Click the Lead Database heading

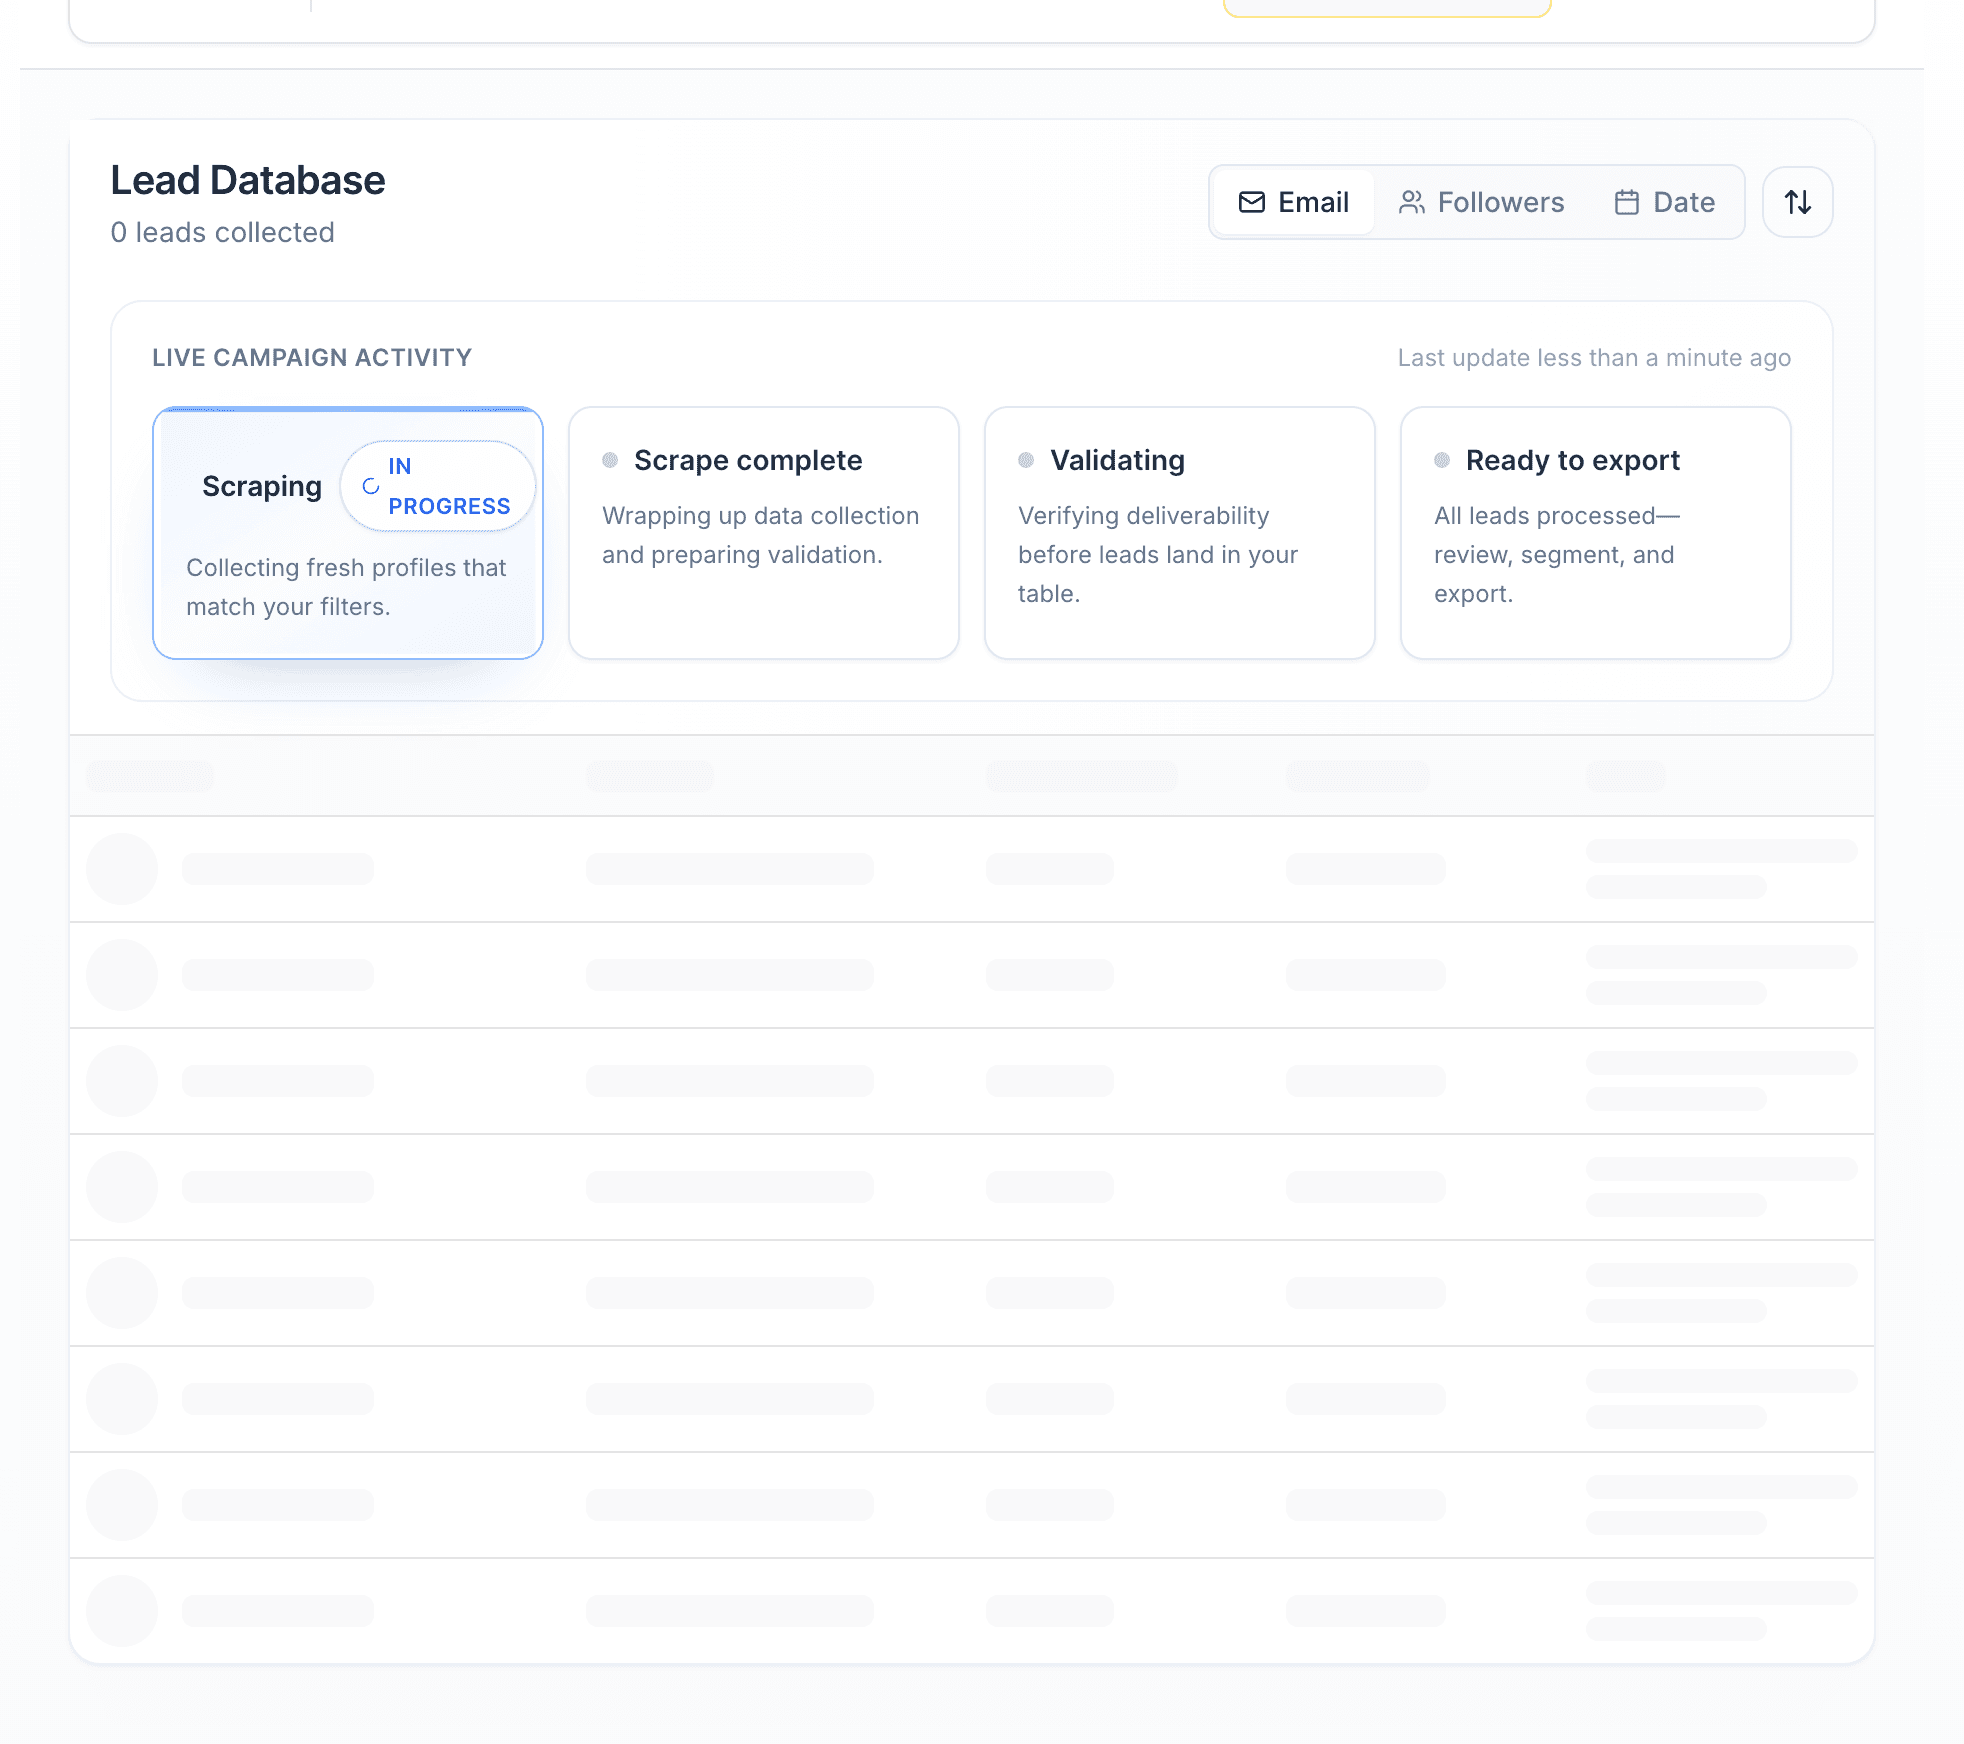[248, 181]
